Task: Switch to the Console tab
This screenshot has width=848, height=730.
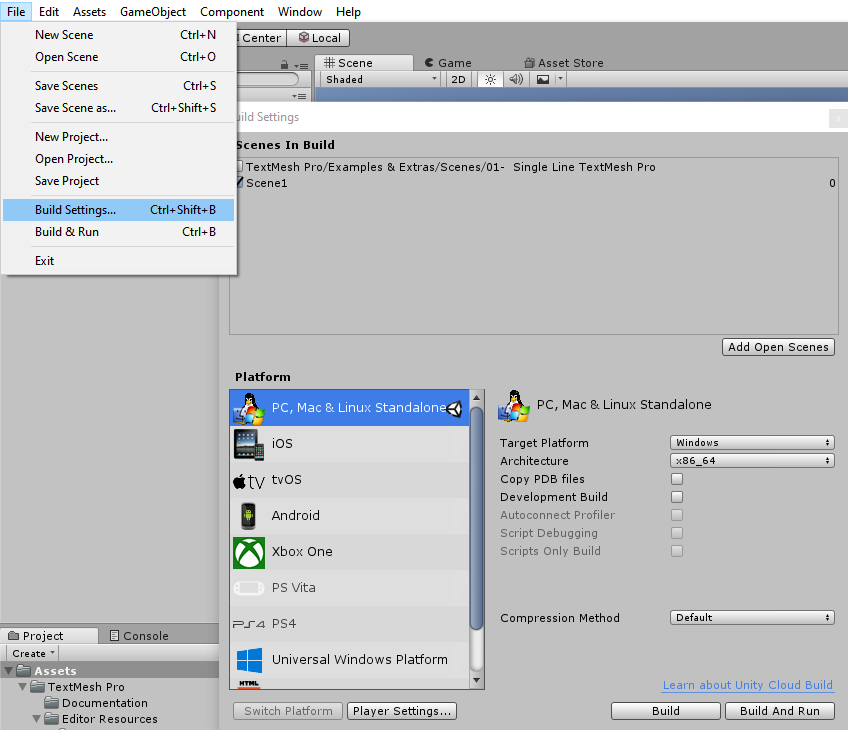Action: click(x=140, y=636)
